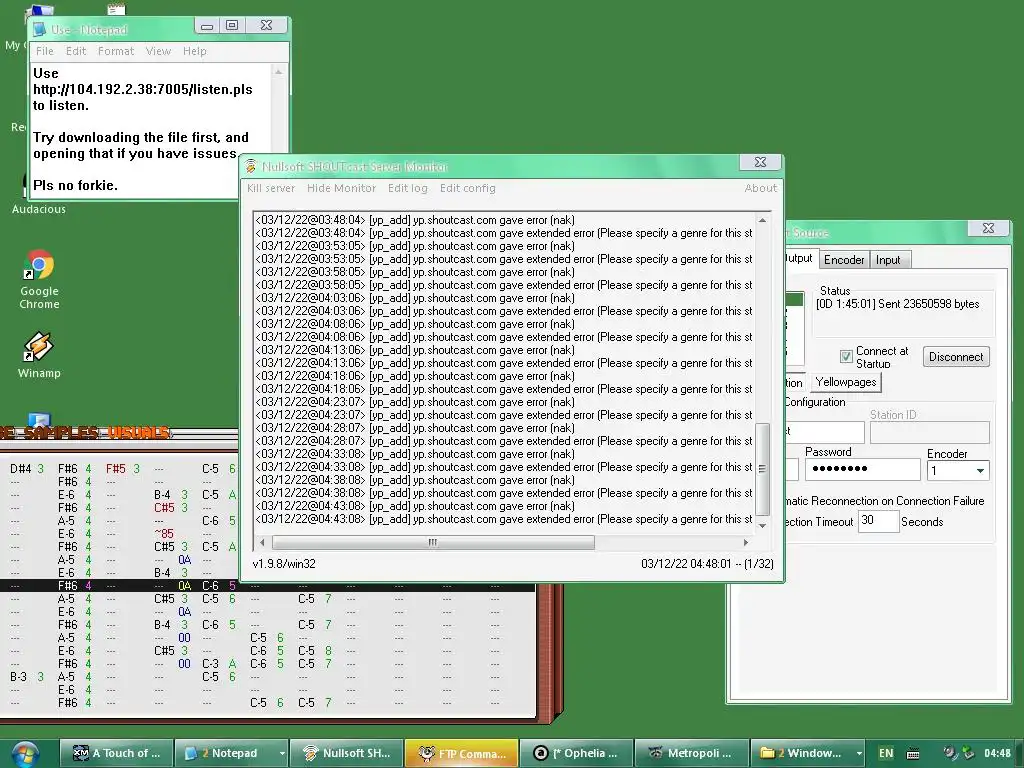Select Kill server in SHOUTcast Monitor
The image size is (1024, 768).
pyautogui.click(x=271, y=188)
